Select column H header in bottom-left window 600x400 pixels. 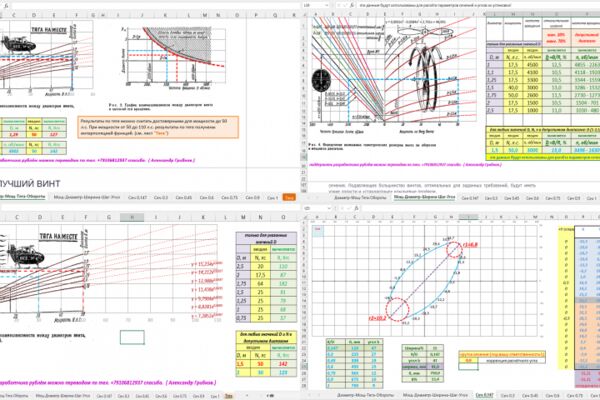[x=132, y=217]
